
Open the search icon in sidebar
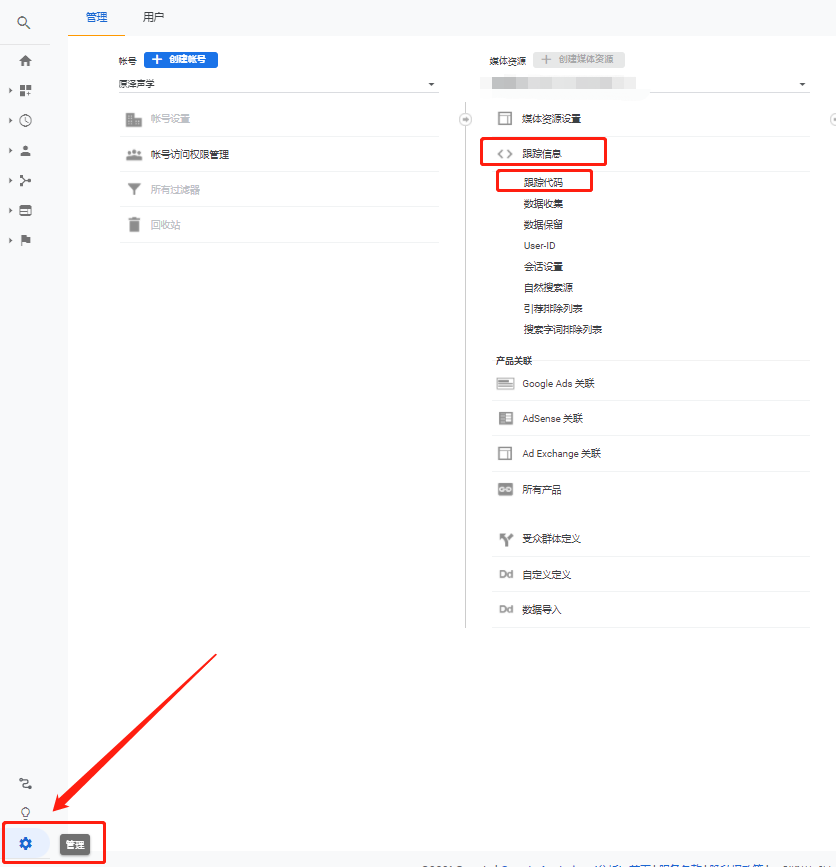tap(23, 23)
